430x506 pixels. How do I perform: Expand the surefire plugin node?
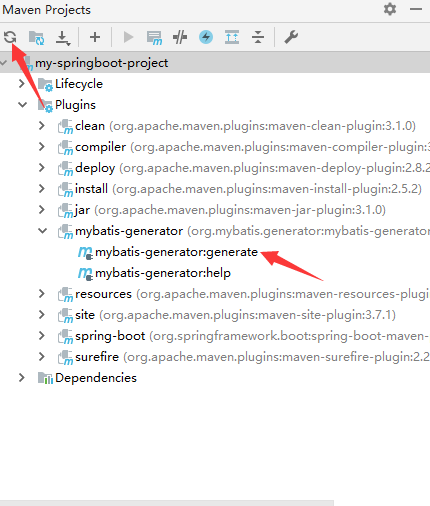pos(42,357)
